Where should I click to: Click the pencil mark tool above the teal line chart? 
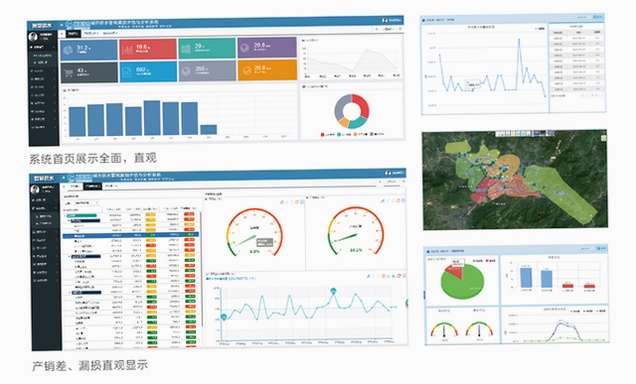click(368, 276)
